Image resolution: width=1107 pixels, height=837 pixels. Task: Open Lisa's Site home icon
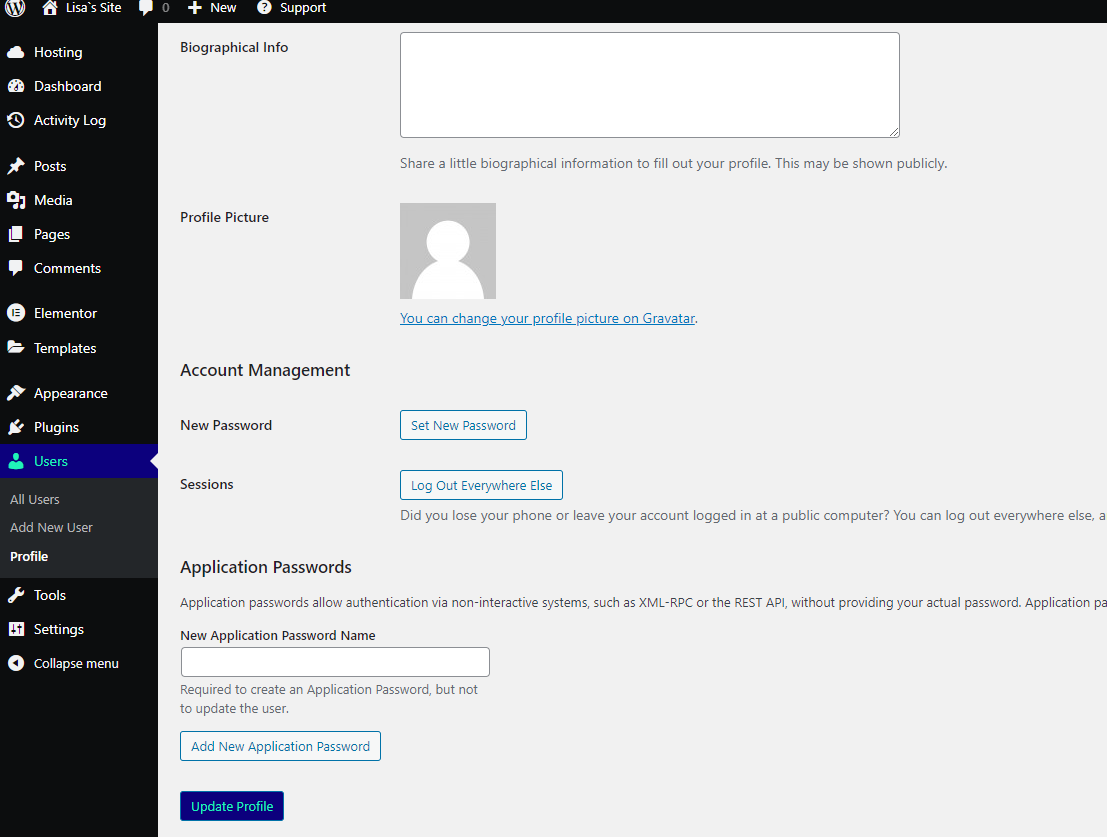click(49, 8)
